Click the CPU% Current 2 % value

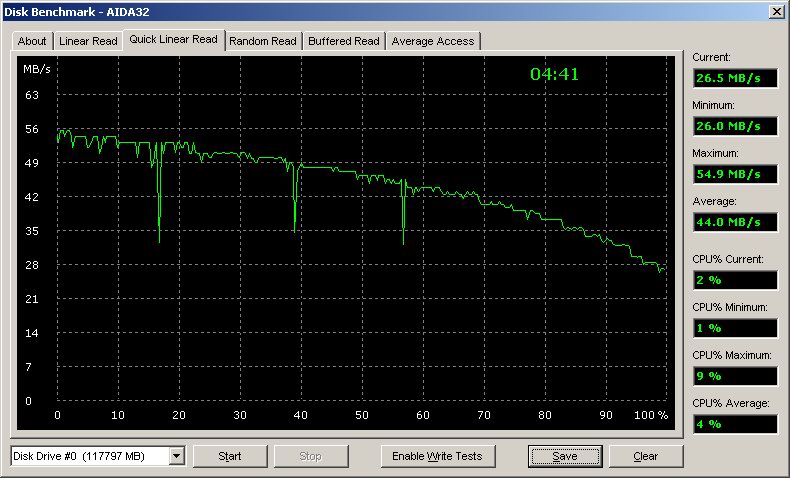pyautogui.click(x=735, y=281)
